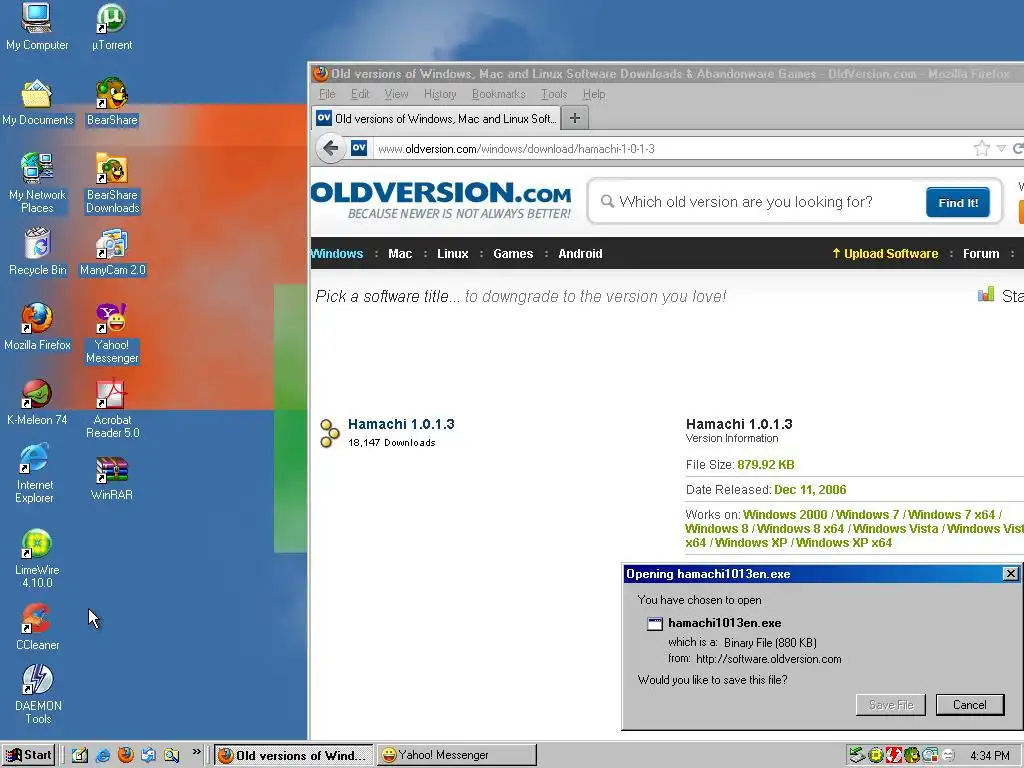
Task: Switch to the Firefox taskbar button
Action: [294, 755]
